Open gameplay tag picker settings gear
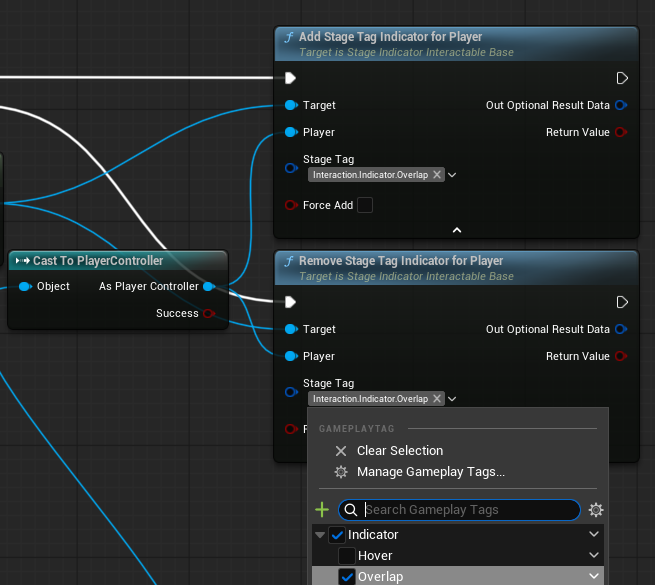655x585 pixels. tap(596, 510)
